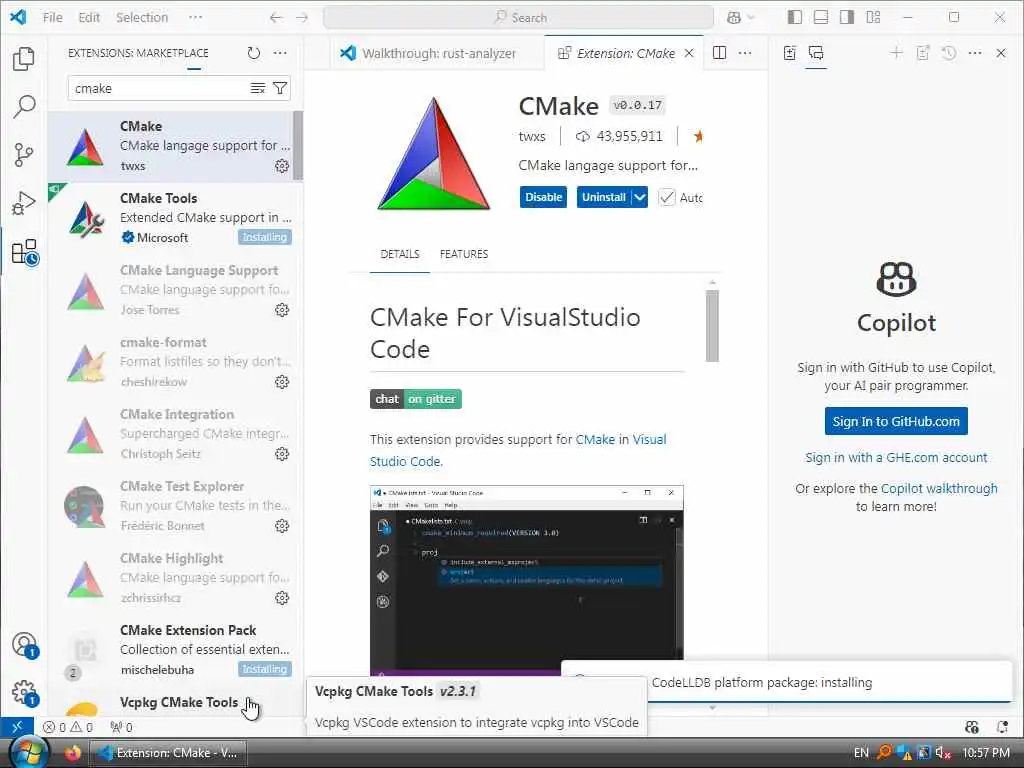Open manage gear for CMake by twxs
Image resolution: width=1024 pixels, height=768 pixels.
(x=282, y=166)
